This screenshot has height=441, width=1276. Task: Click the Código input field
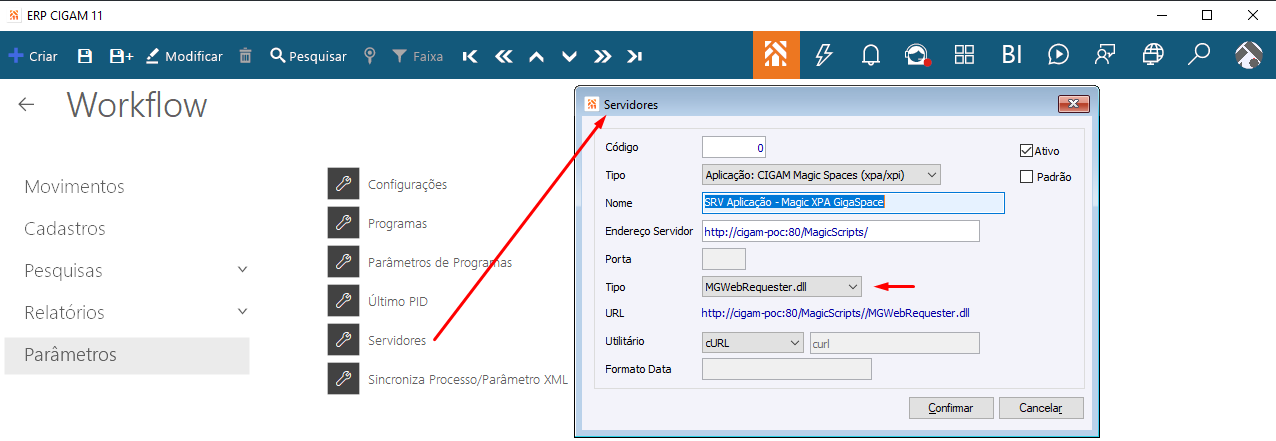coord(735,147)
